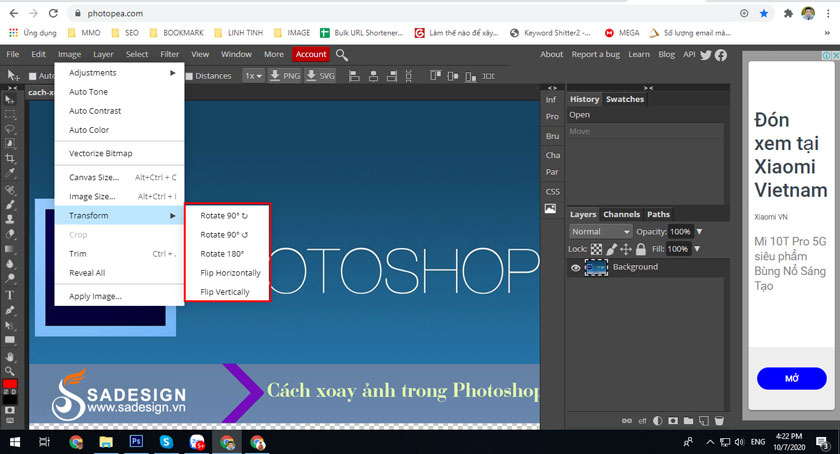Open the Opacity slider arrow
This screenshot has width=840, height=454.
[699, 232]
